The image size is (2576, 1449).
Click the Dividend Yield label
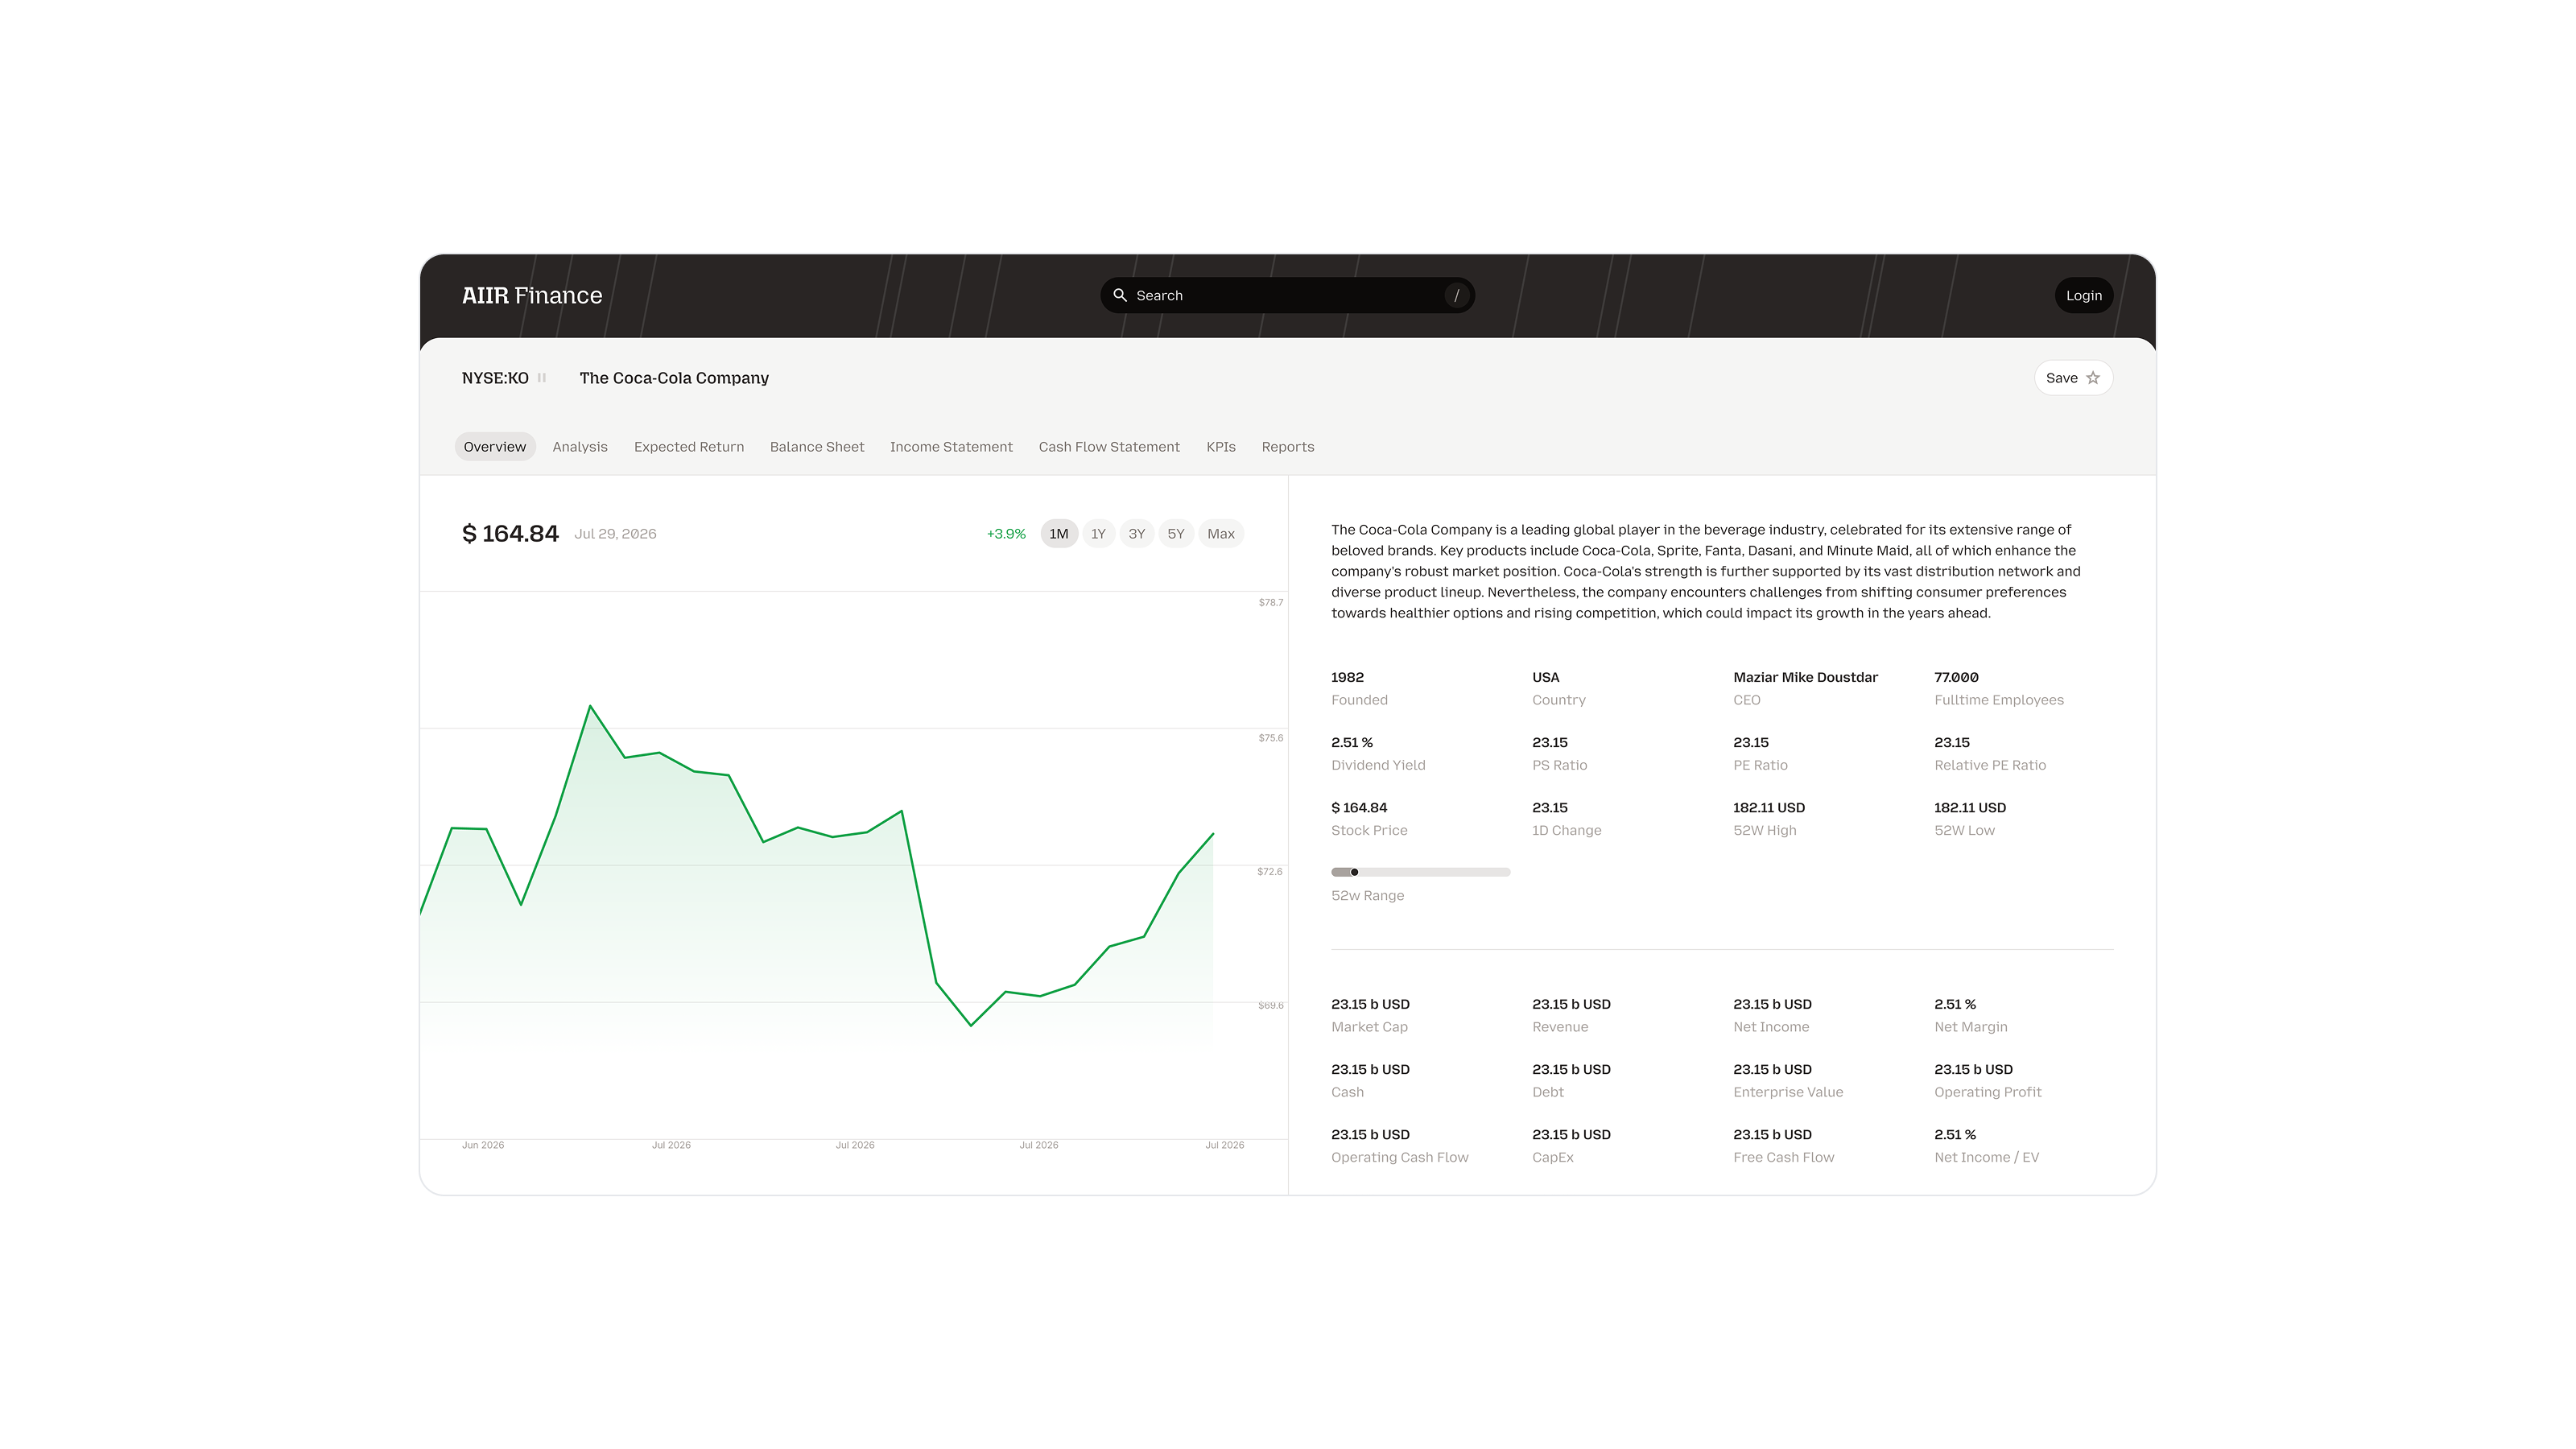(1378, 765)
